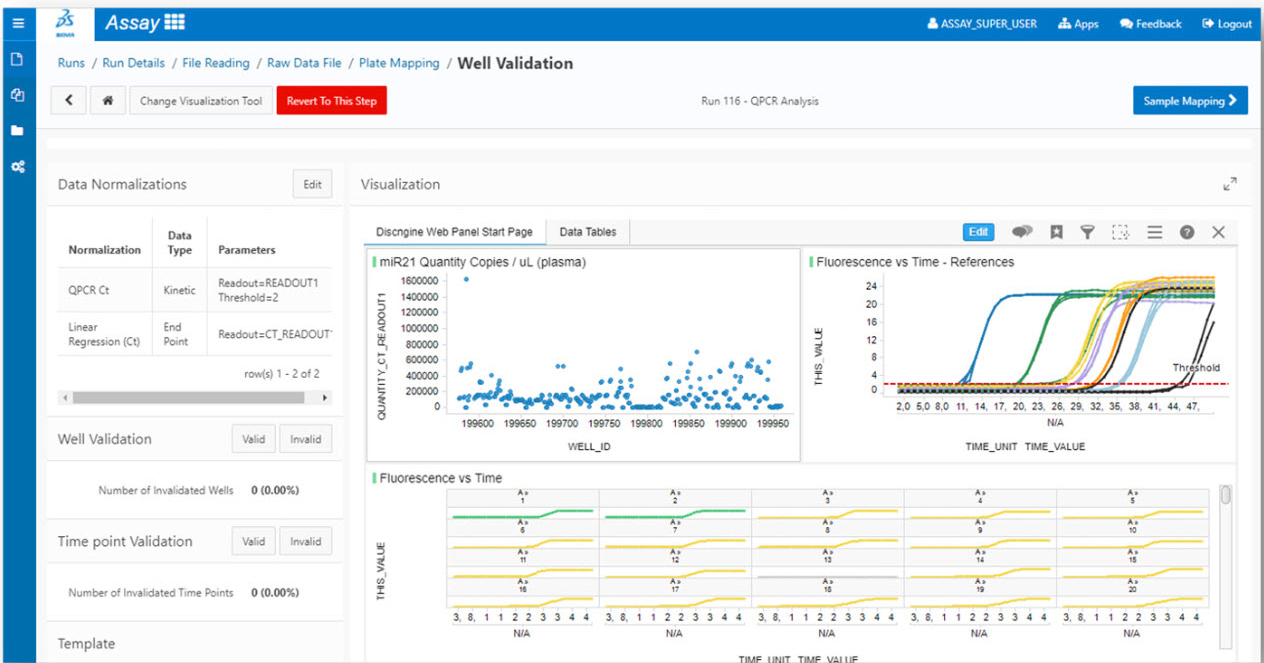
Task: Open the hamburger menu in top-left corner
Action: (x=17, y=23)
